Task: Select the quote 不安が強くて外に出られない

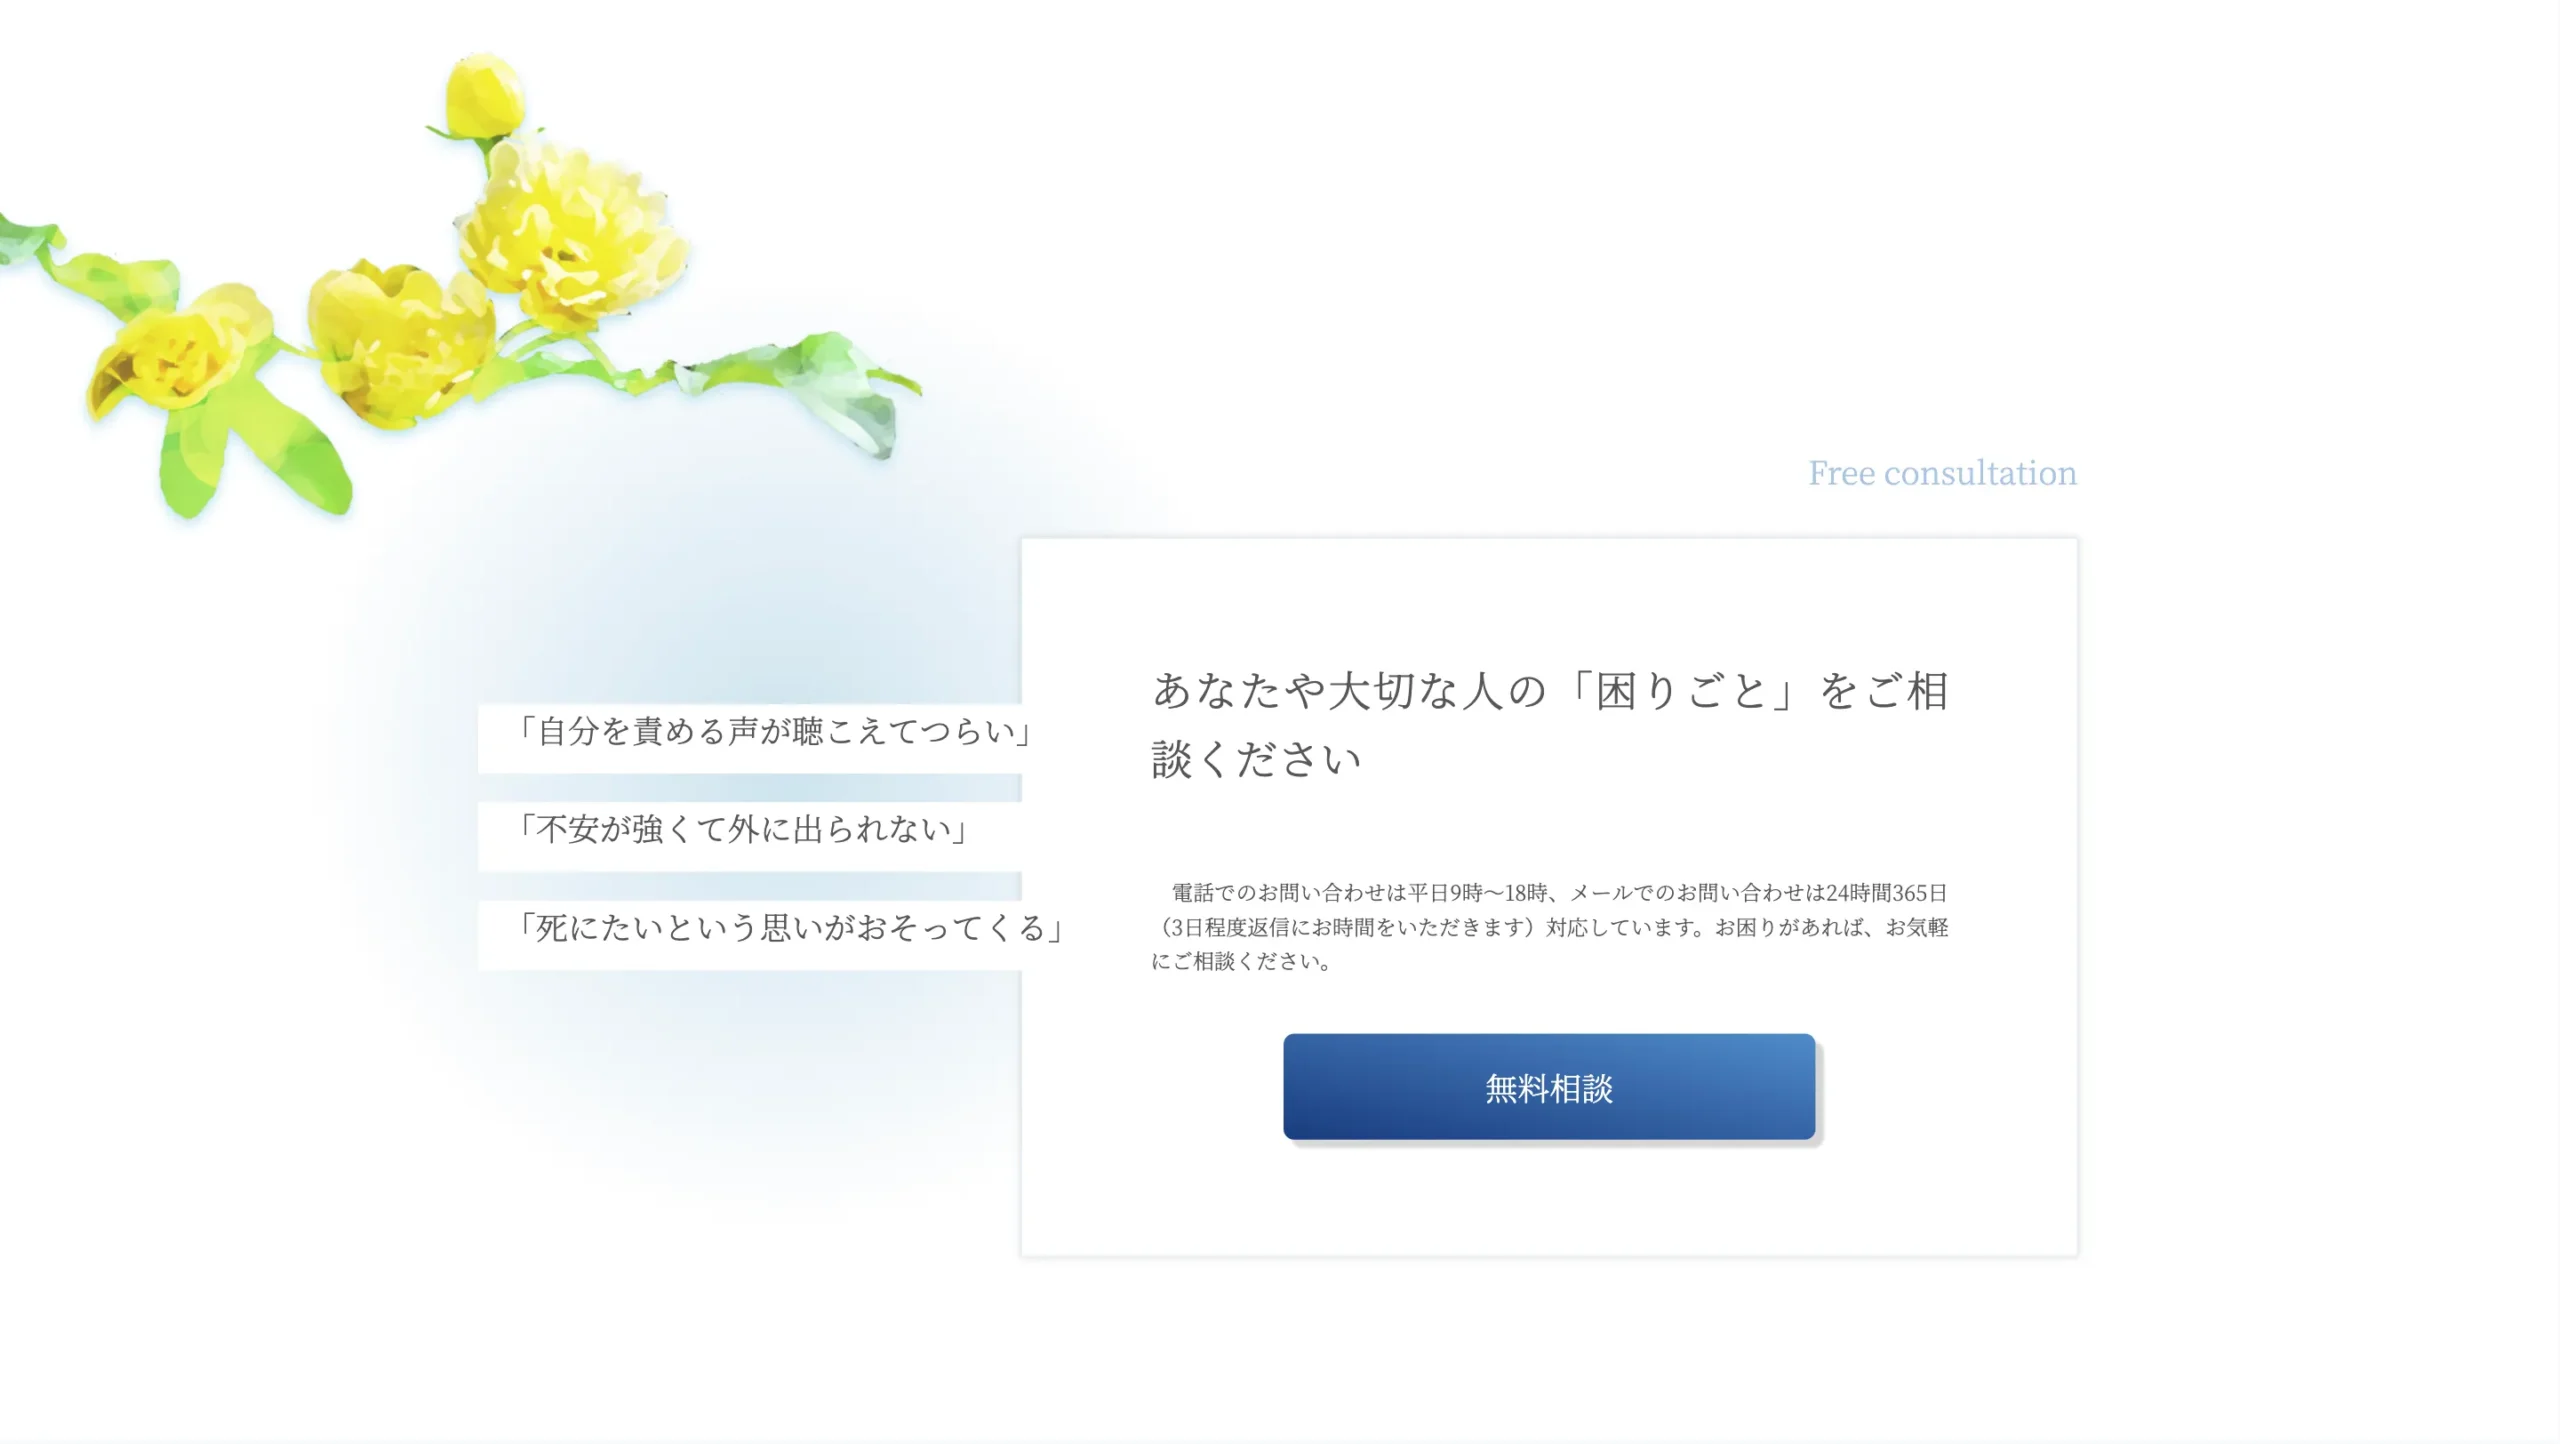Action: [740, 830]
